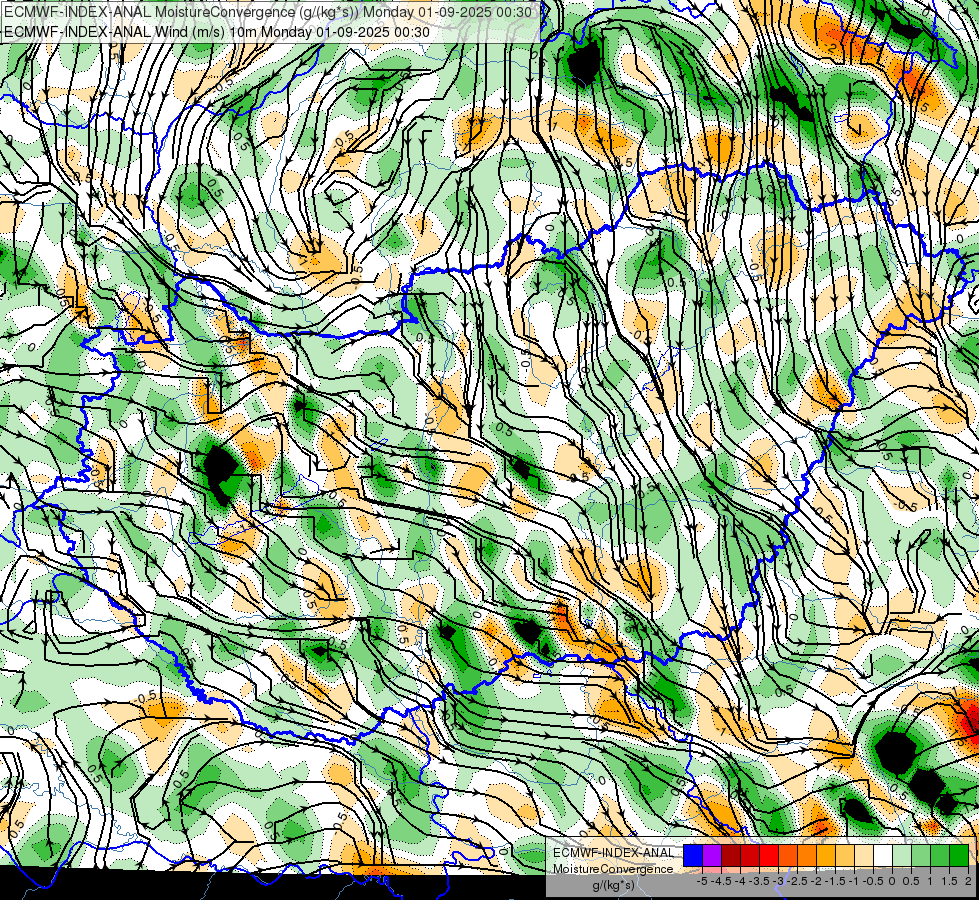Click the legend's -1.5 tick label
979x900 pixels.
coord(835,881)
